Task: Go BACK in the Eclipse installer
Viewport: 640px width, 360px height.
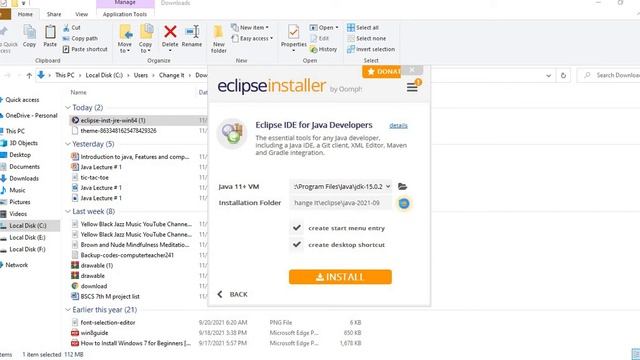Action: coord(233,294)
